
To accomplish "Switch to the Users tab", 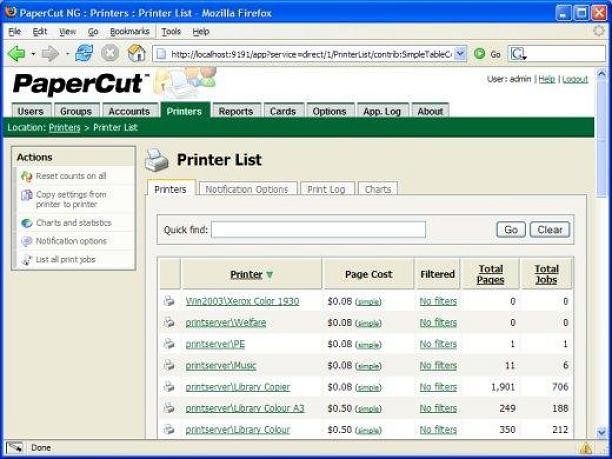I will 31,111.
